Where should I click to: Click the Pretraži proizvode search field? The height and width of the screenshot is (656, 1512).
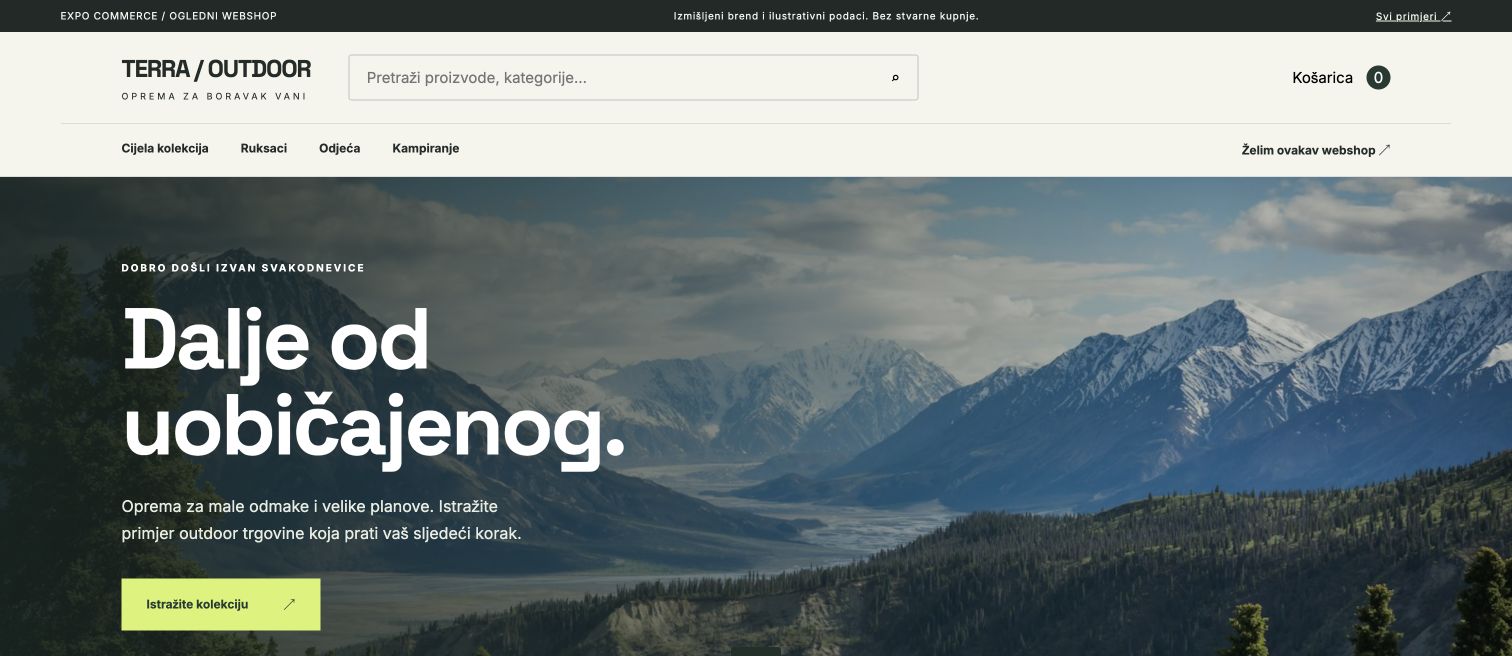[x=633, y=77]
